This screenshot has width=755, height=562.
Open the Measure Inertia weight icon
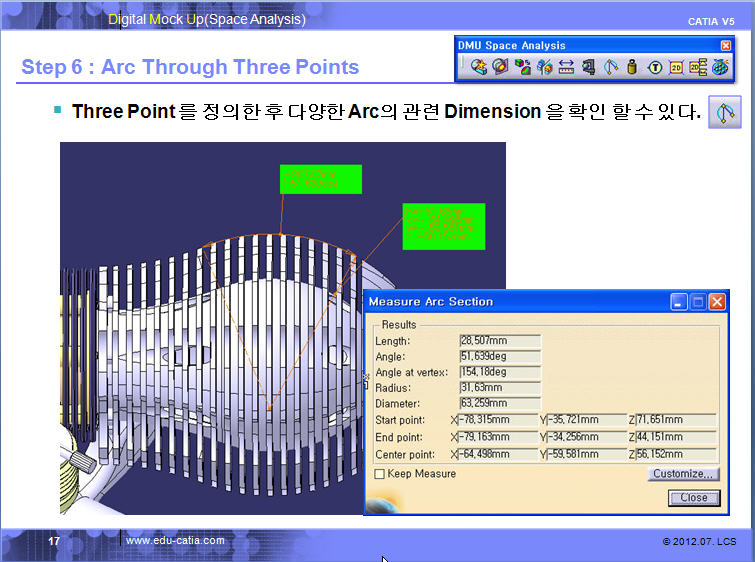[x=632, y=67]
